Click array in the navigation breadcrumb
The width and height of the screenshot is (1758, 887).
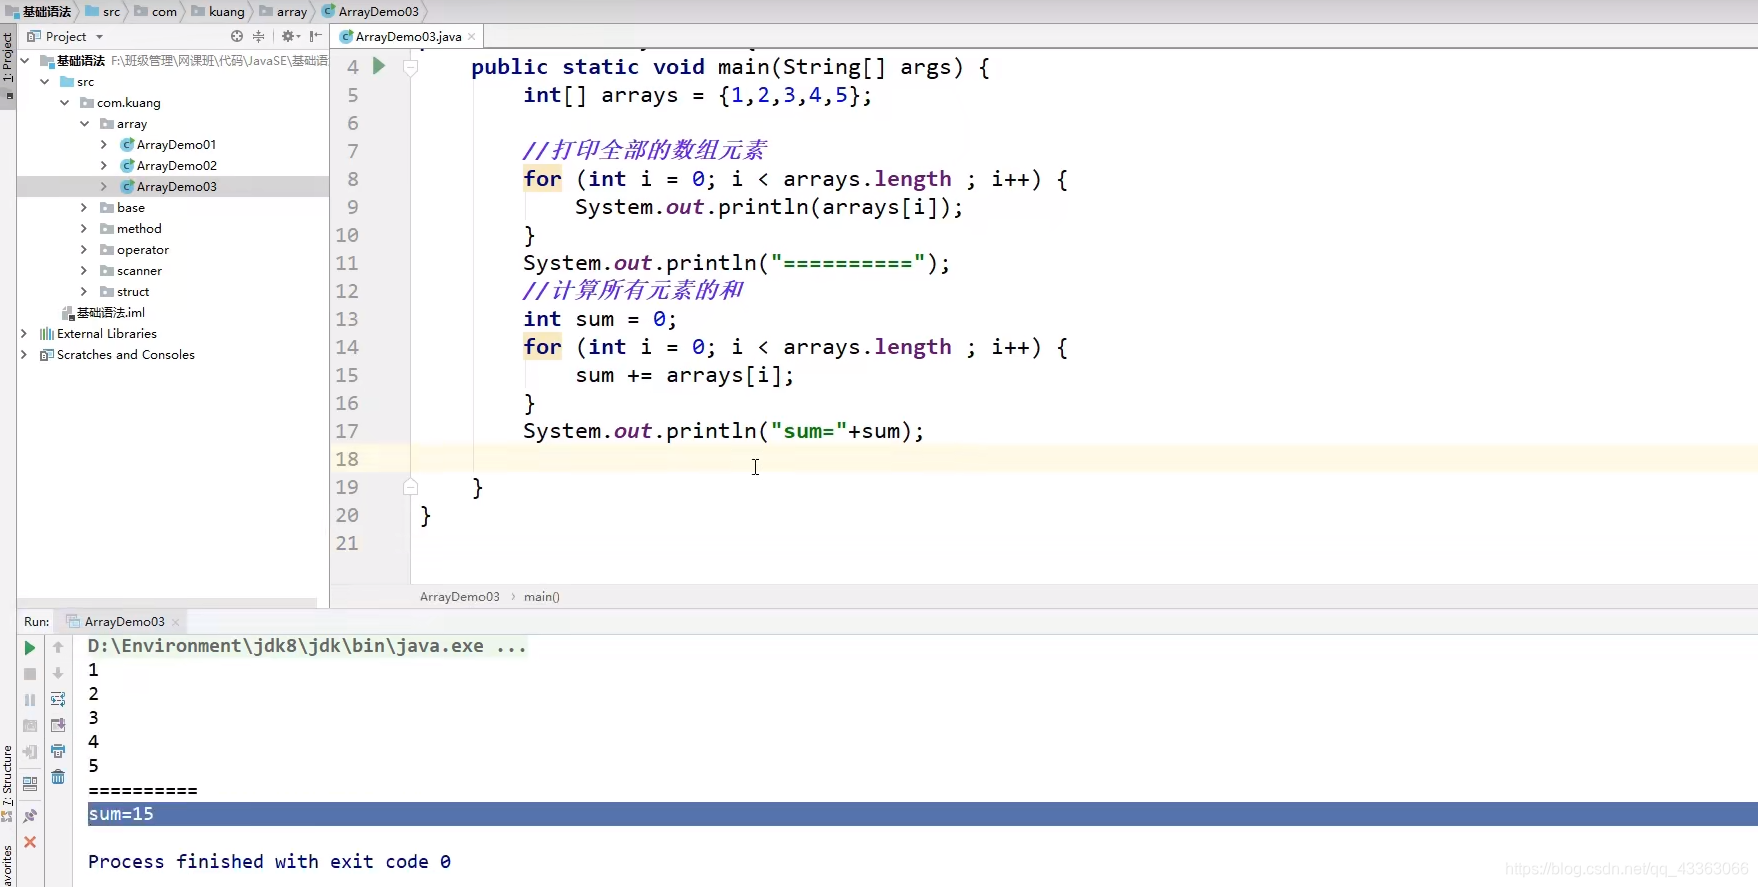284,11
